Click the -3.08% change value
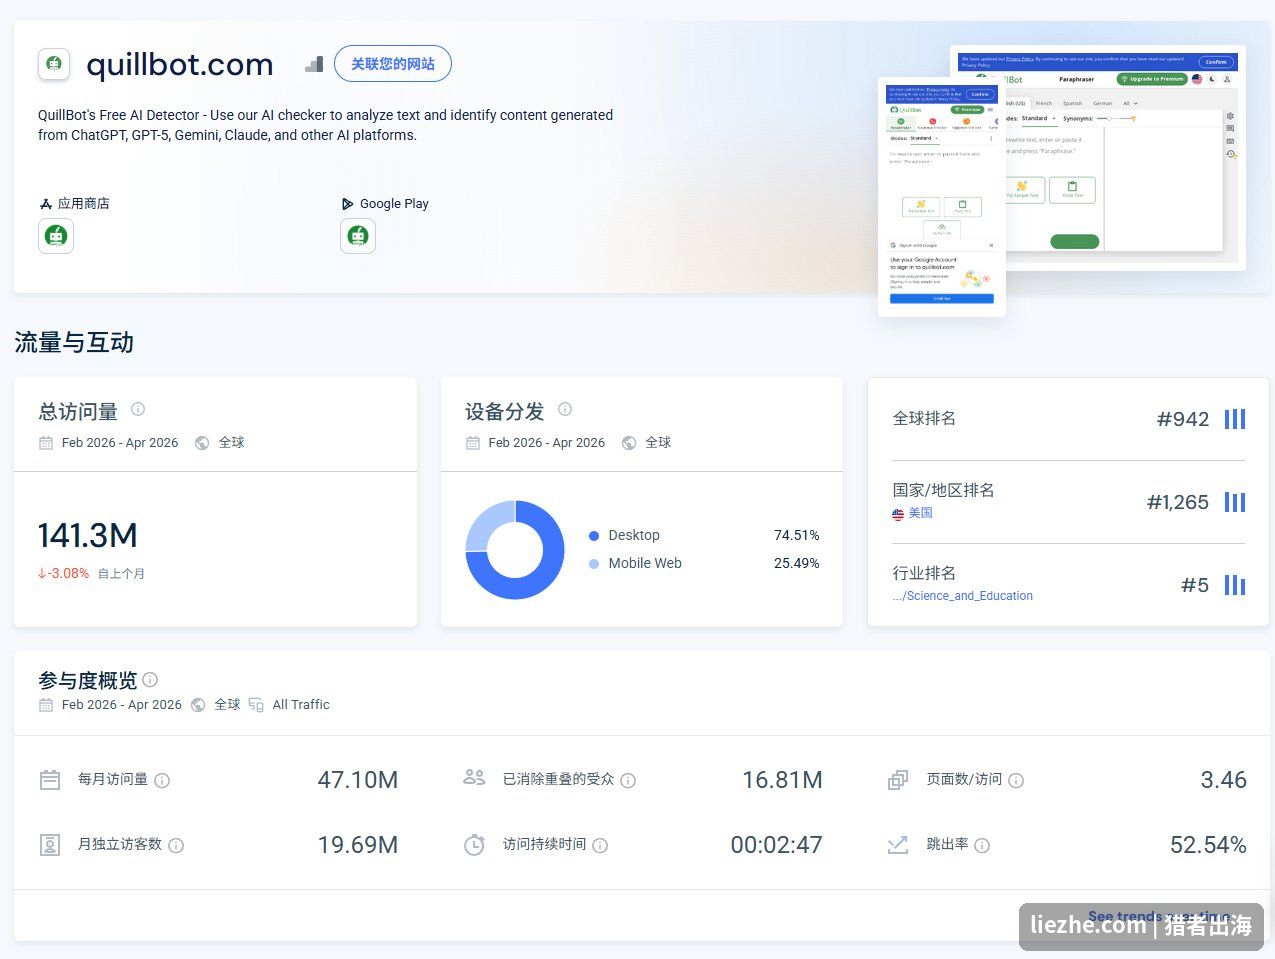The width and height of the screenshot is (1275, 959). (x=64, y=574)
